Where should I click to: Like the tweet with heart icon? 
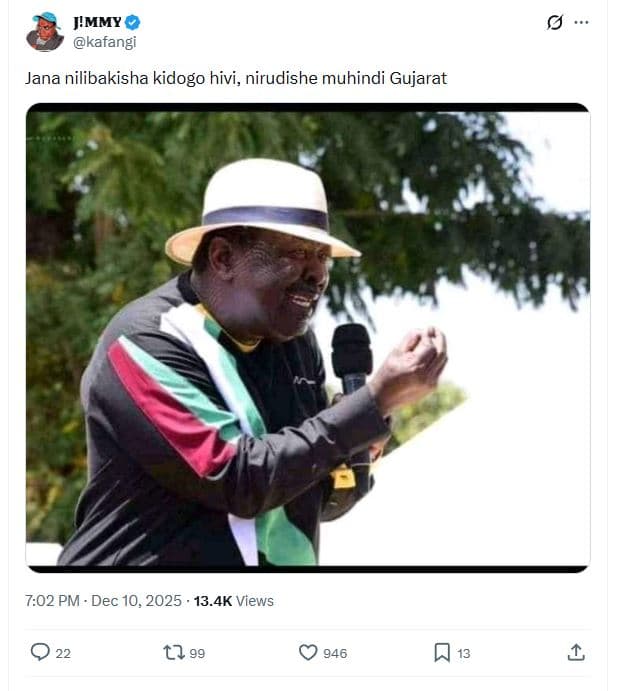[x=308, y=652]
